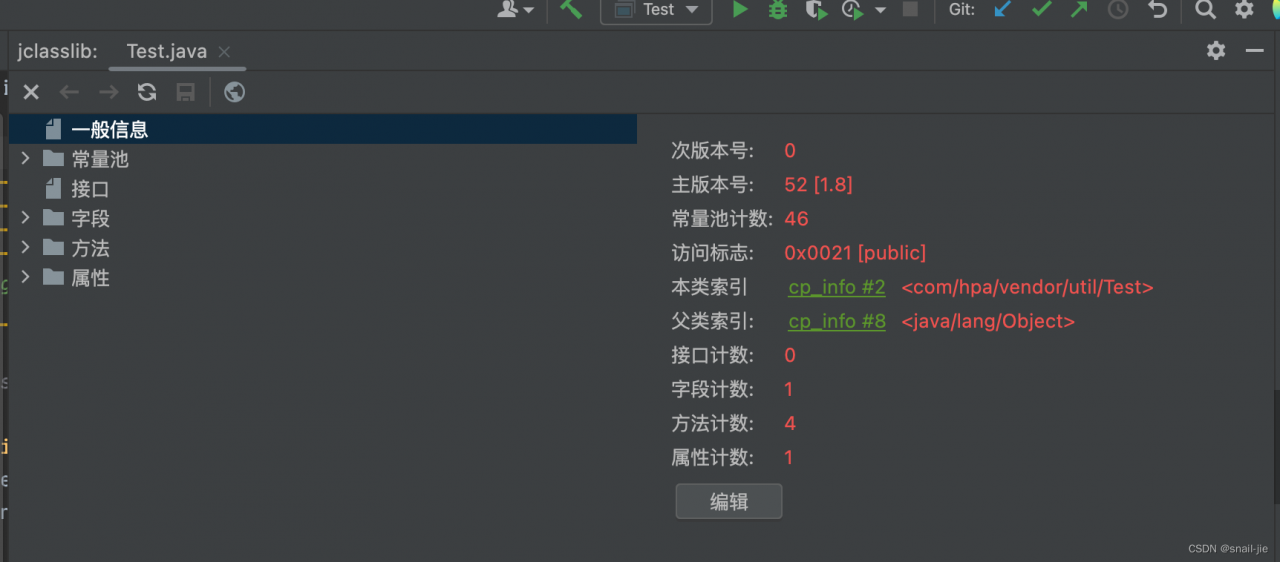Open the Test run configuration dropdown
This screenshot has height=562, width=1280.
point(656,10)
